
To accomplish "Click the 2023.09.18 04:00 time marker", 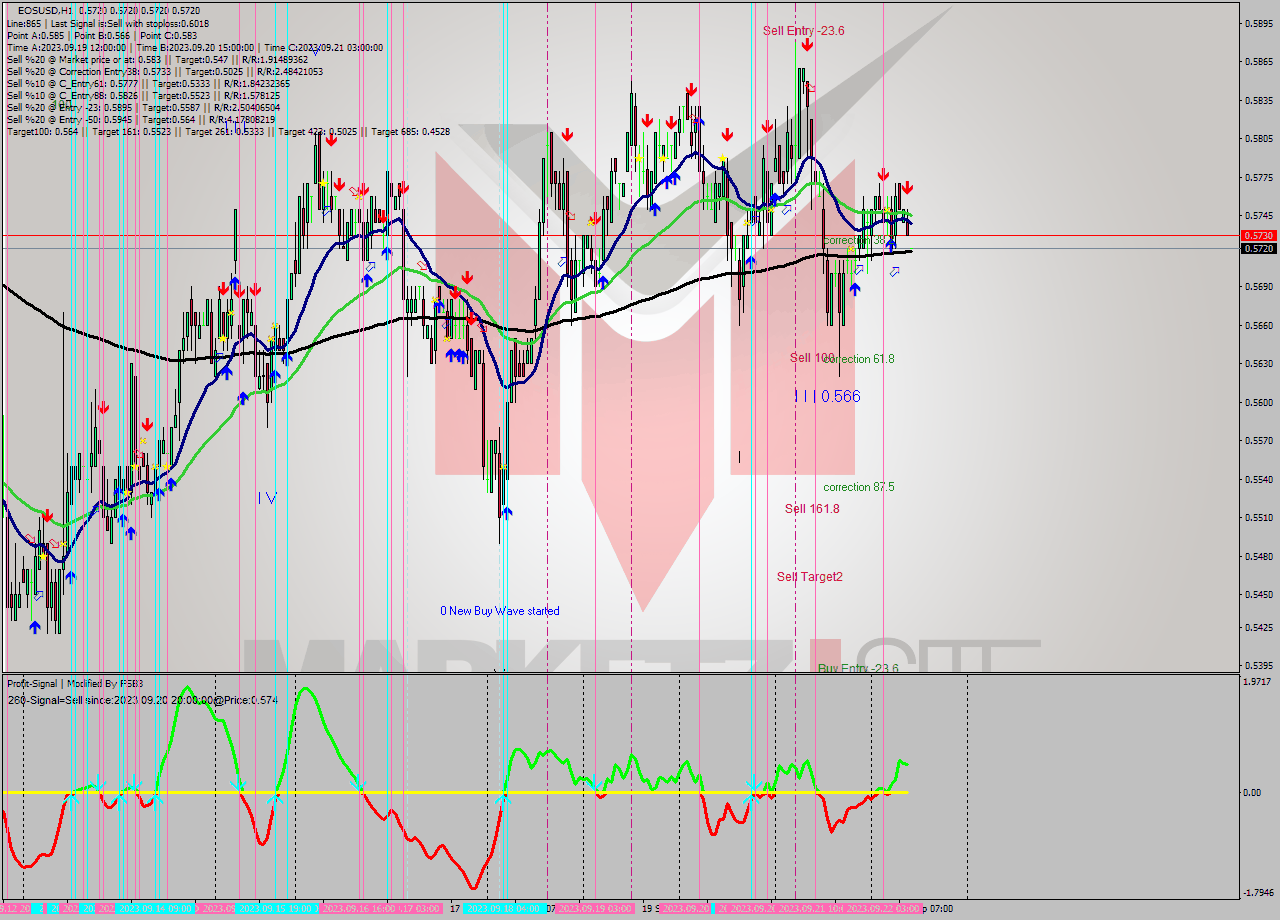I will click(506, 909).
